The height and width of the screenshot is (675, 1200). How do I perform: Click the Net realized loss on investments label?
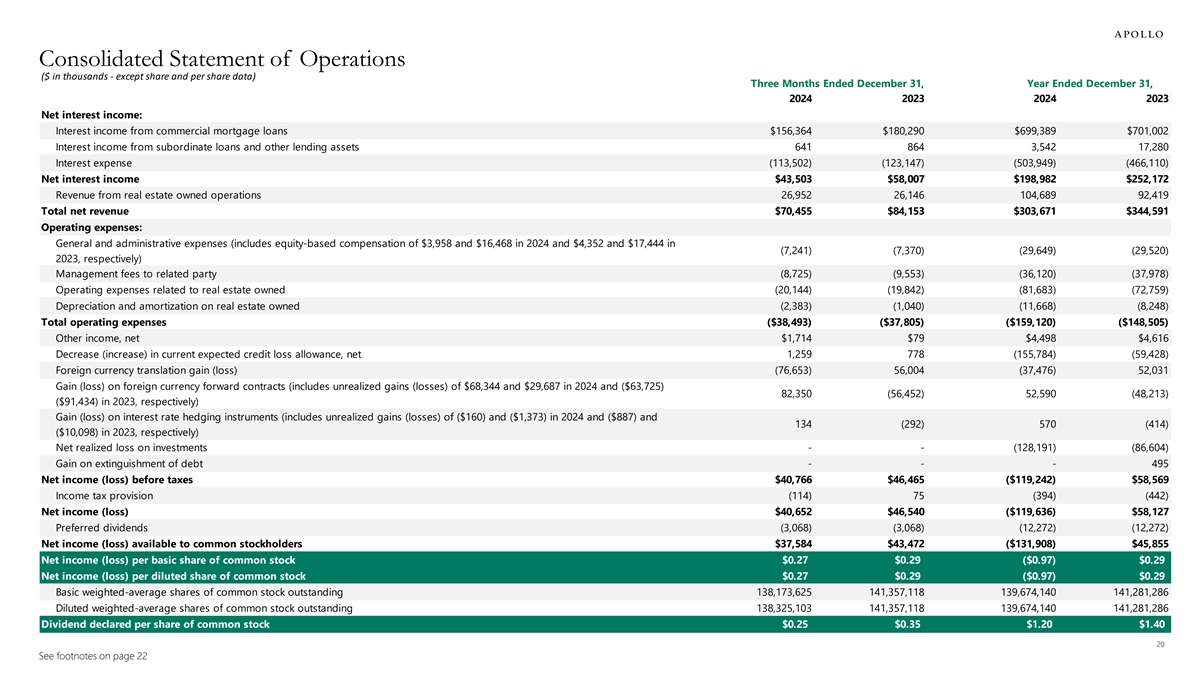coord(131,447)
